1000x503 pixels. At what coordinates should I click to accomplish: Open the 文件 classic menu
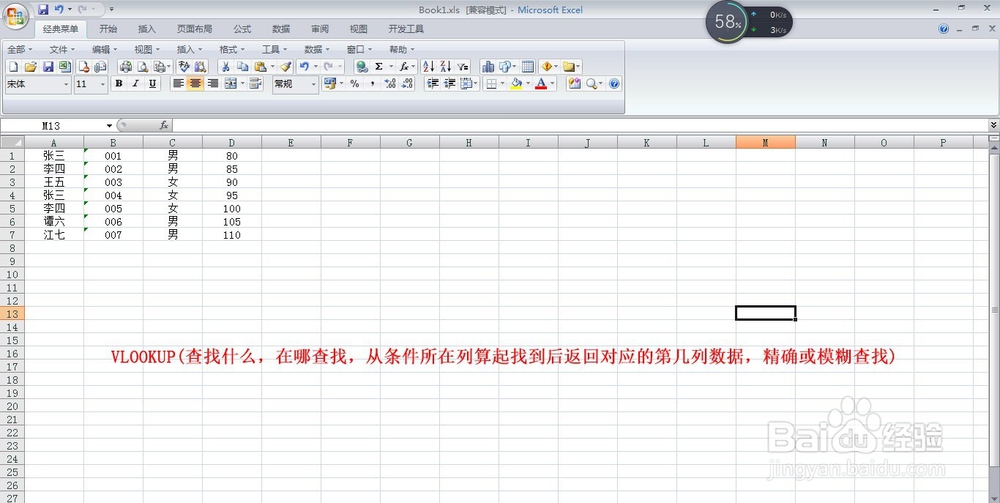(62, 49)
